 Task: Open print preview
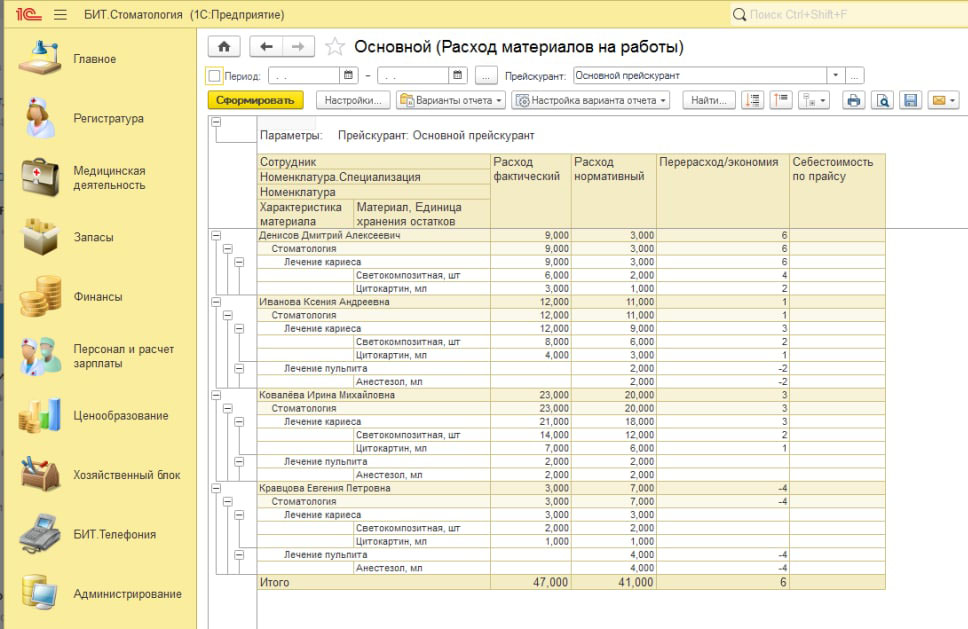tap(883, 100)
